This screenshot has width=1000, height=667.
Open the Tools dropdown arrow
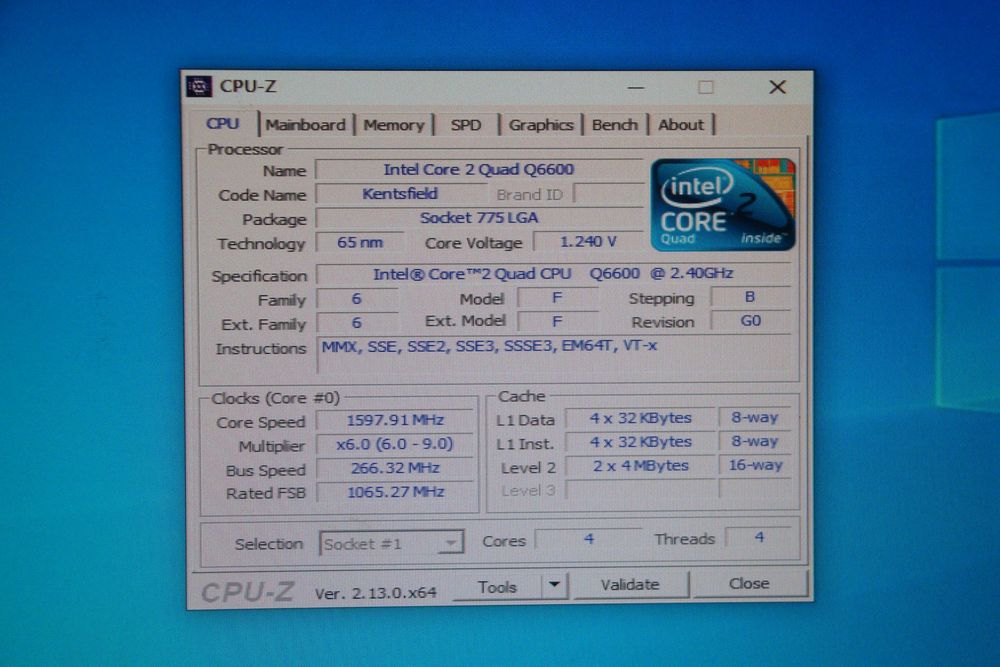click(554, 584)
